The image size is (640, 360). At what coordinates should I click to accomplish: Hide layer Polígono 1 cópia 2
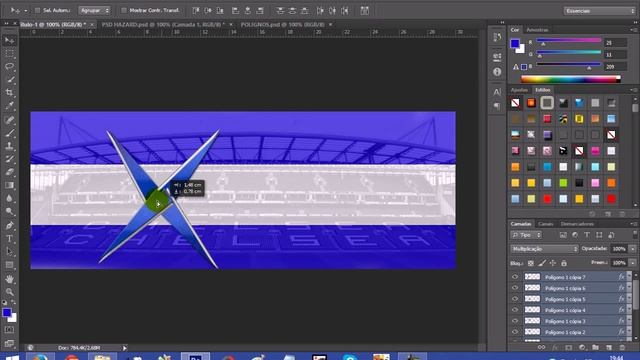(515, 332)
